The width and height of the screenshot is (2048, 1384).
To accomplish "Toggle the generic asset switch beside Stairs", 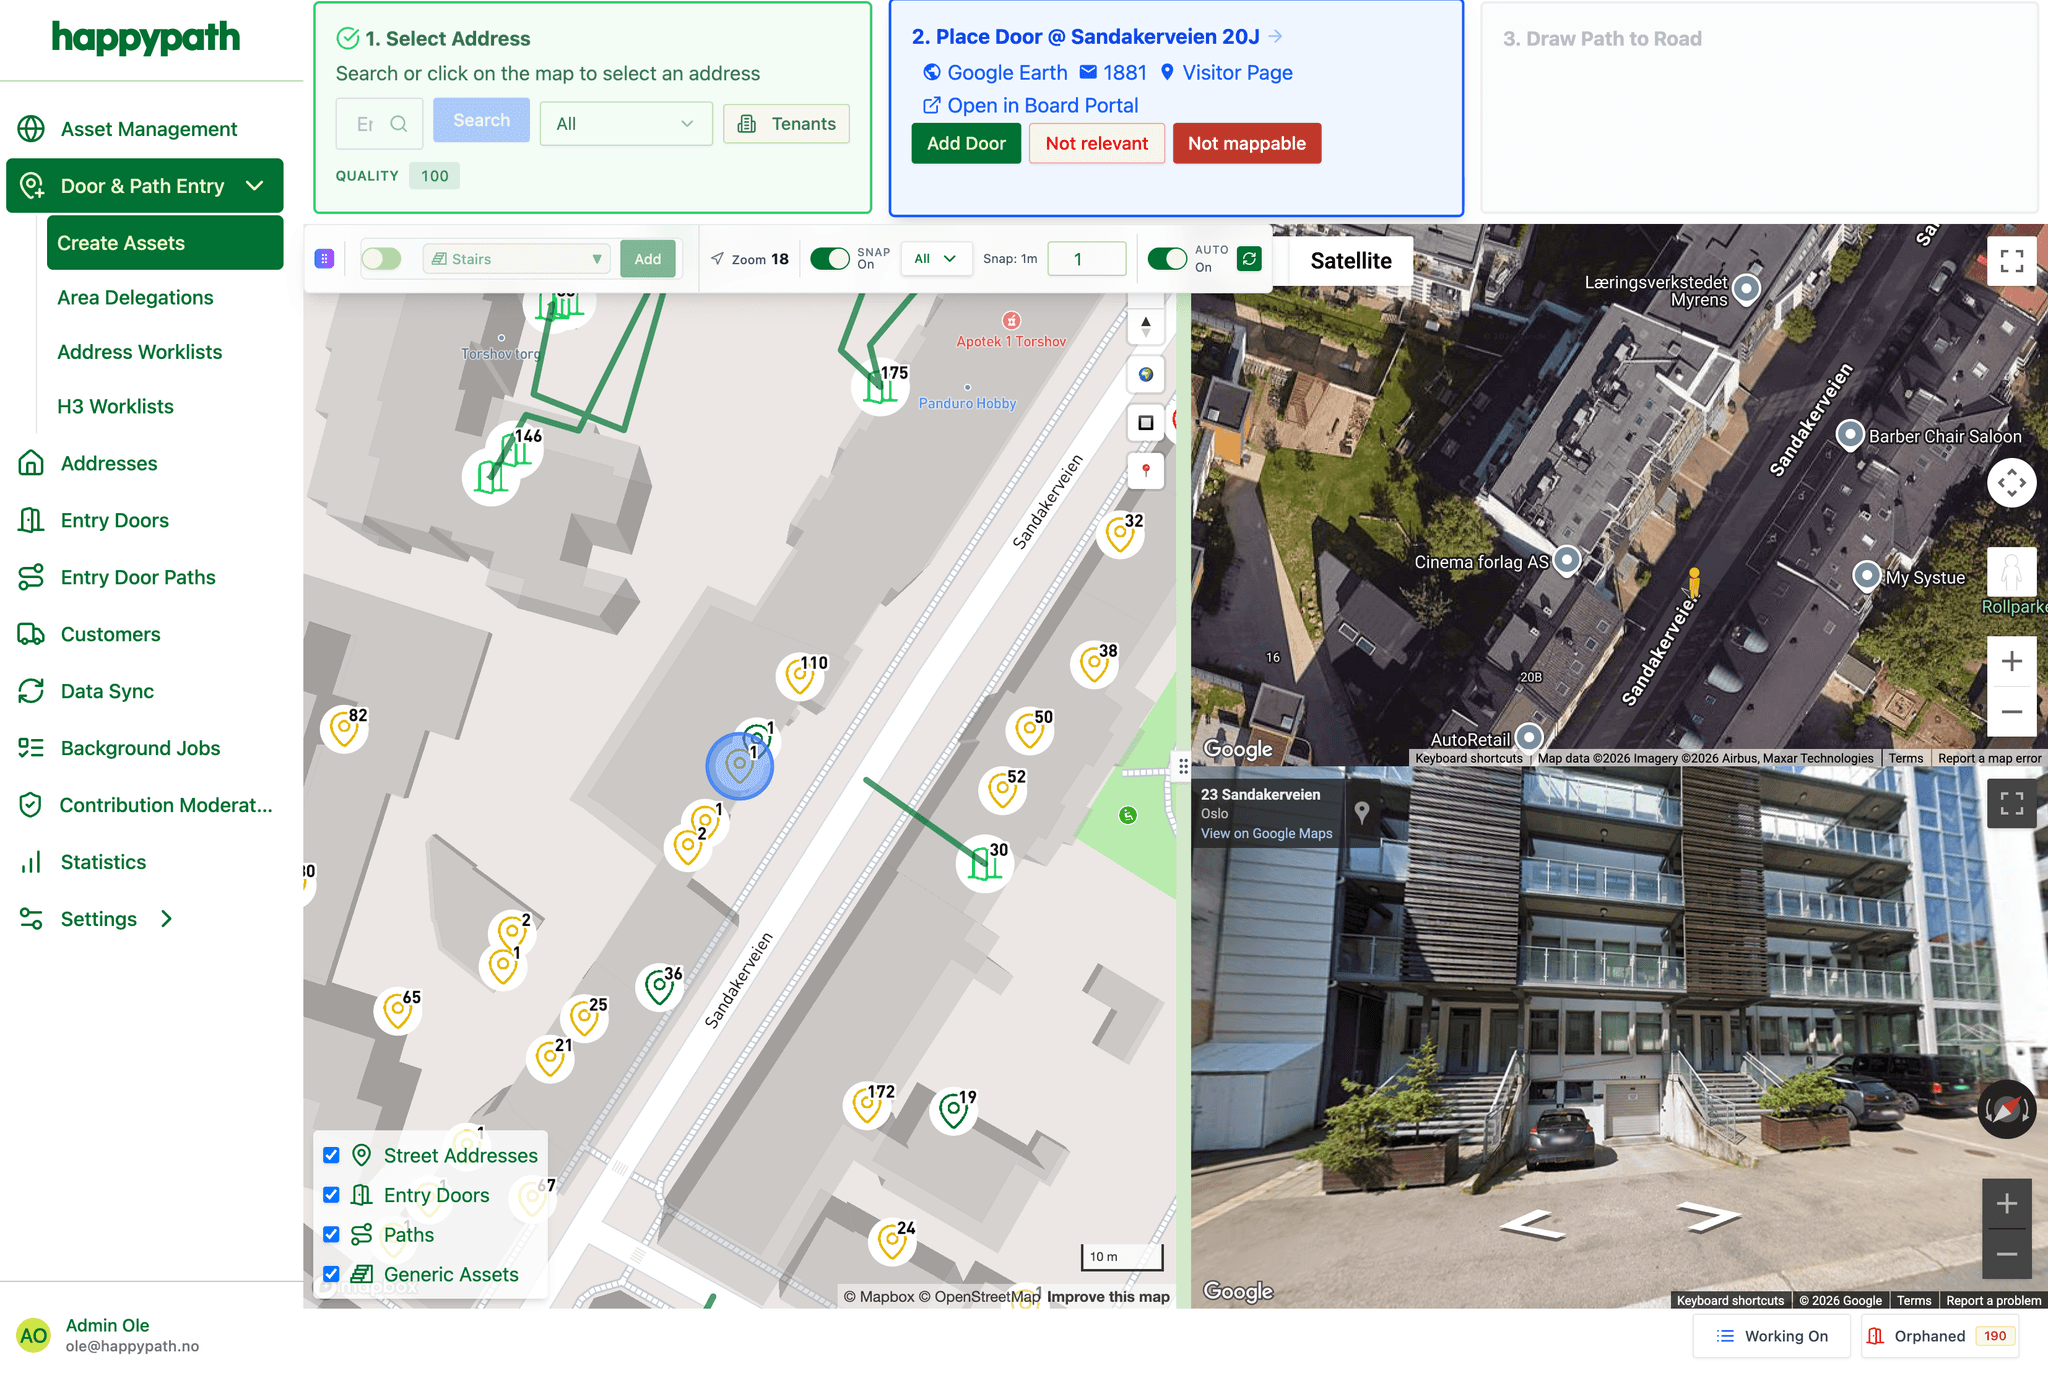I will 382,259.
